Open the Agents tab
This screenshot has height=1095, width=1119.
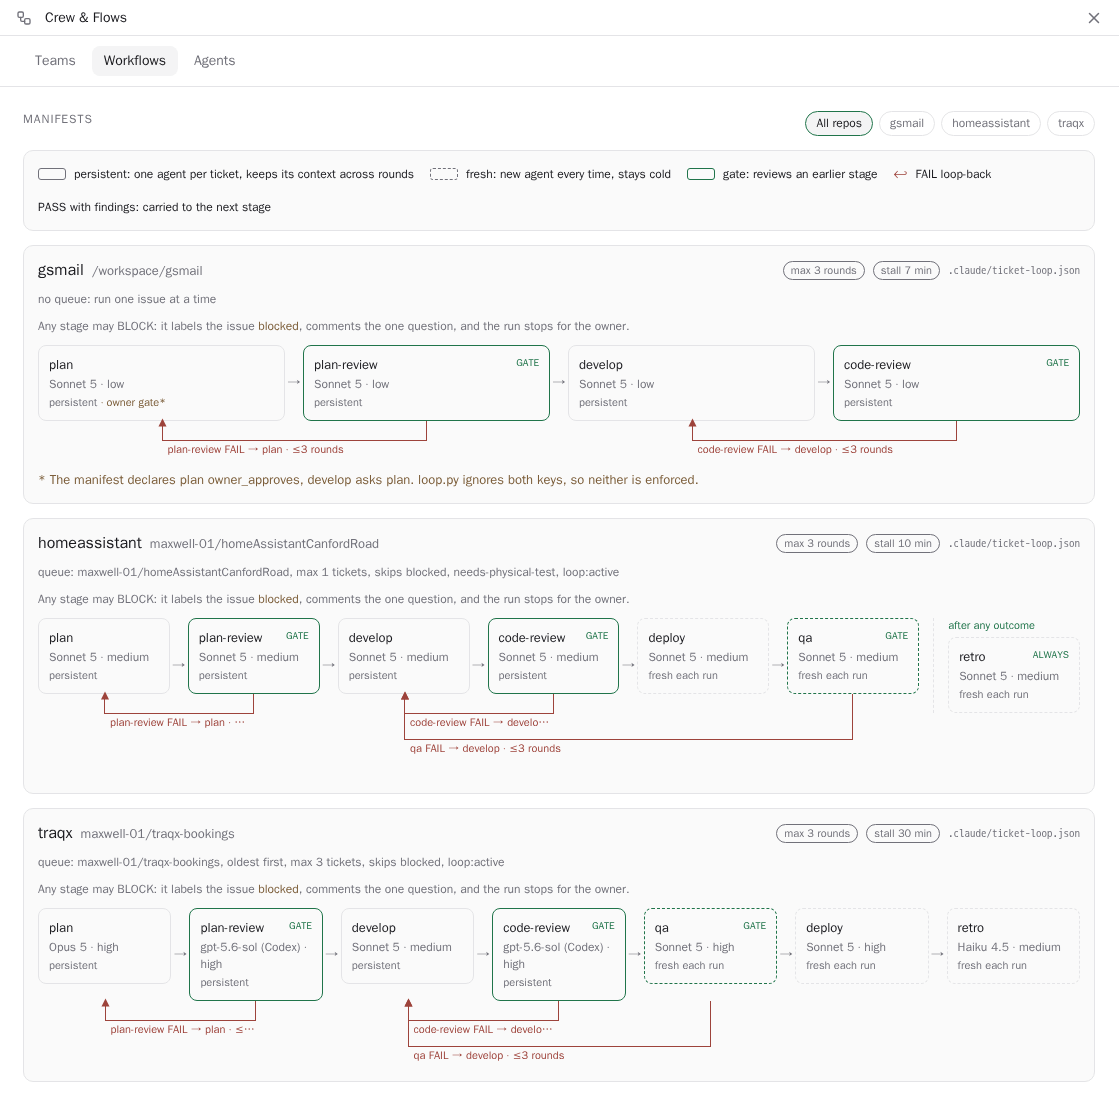(214, 61)
